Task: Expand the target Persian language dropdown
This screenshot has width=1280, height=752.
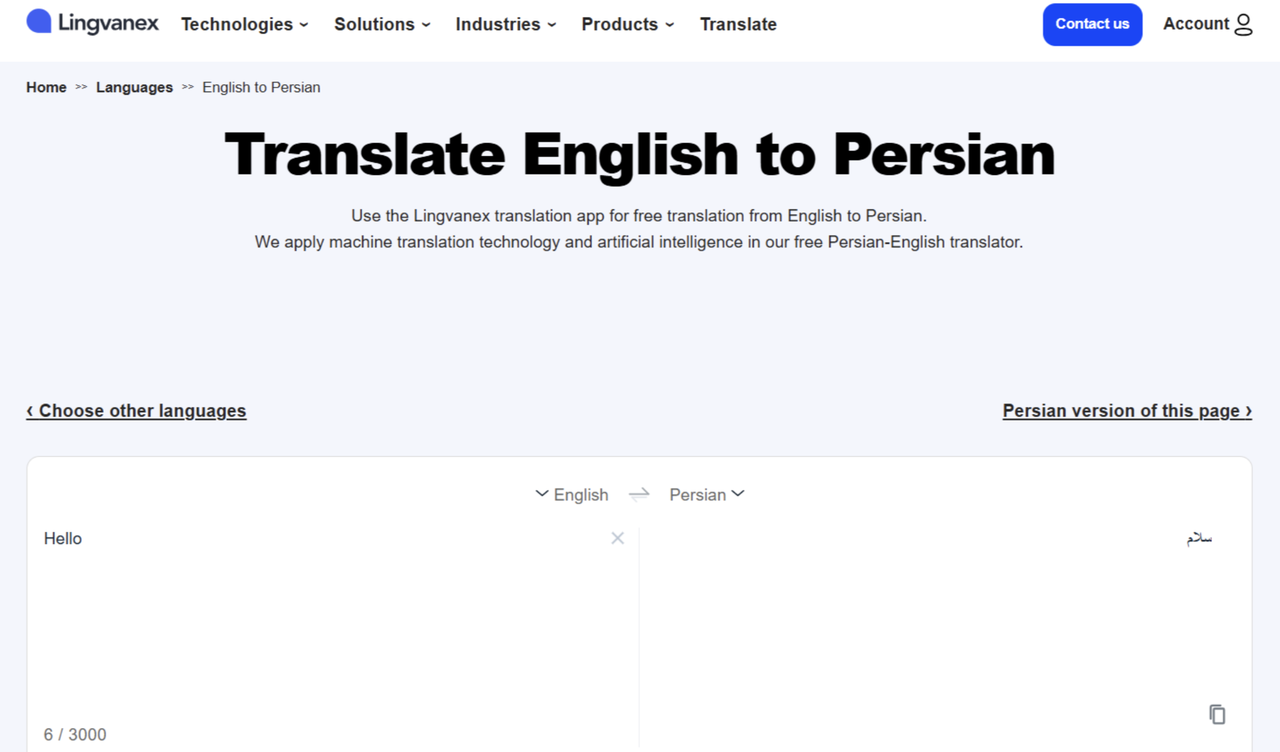Action: coord(706,494)
